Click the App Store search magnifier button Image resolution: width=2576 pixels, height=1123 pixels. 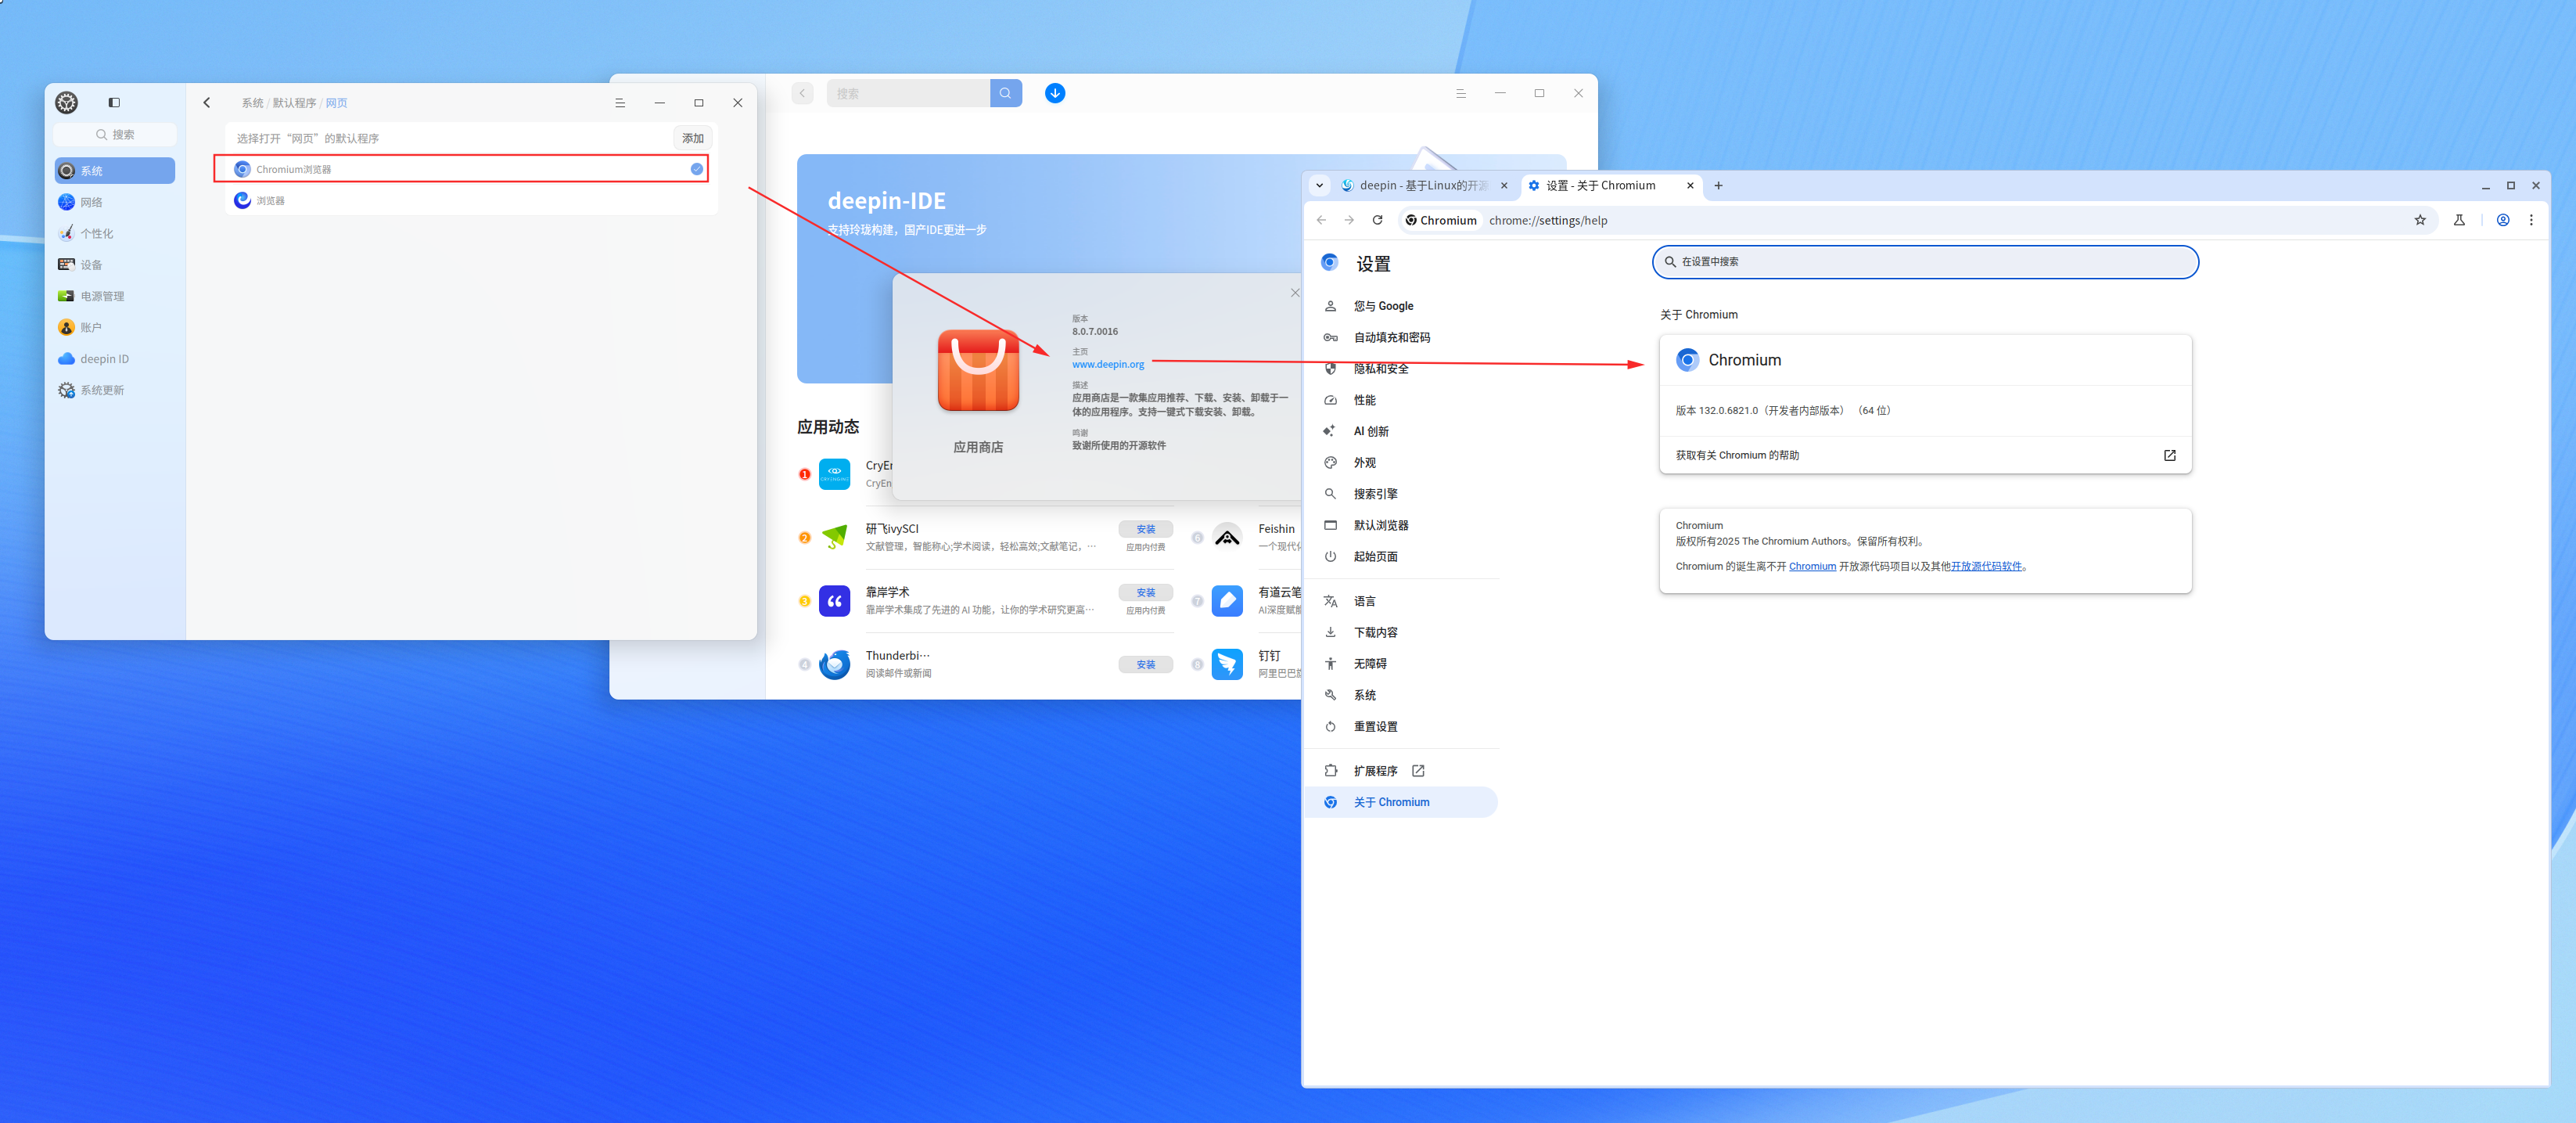[1005, 93]
